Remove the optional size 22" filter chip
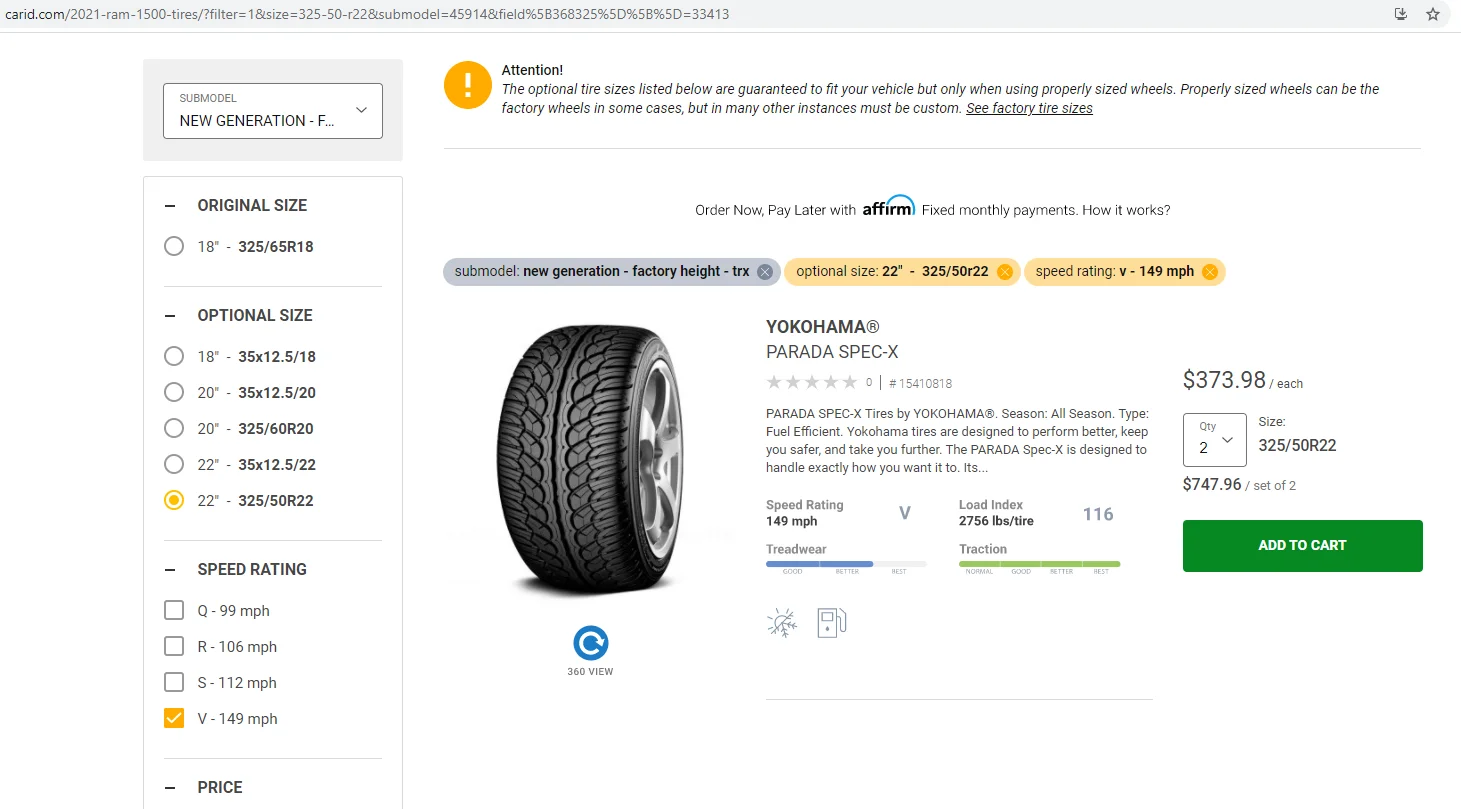The image size is (1461, 809). click(x=1005, y=272)
